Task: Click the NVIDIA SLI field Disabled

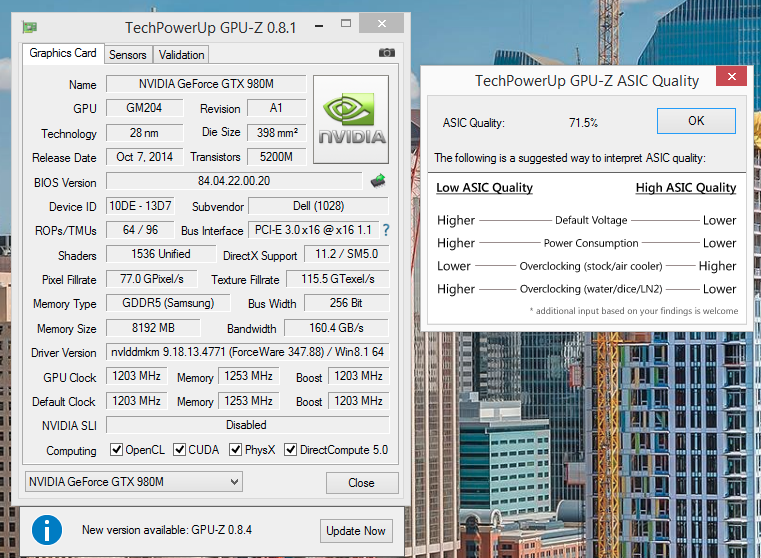Action: pos(248,425)
